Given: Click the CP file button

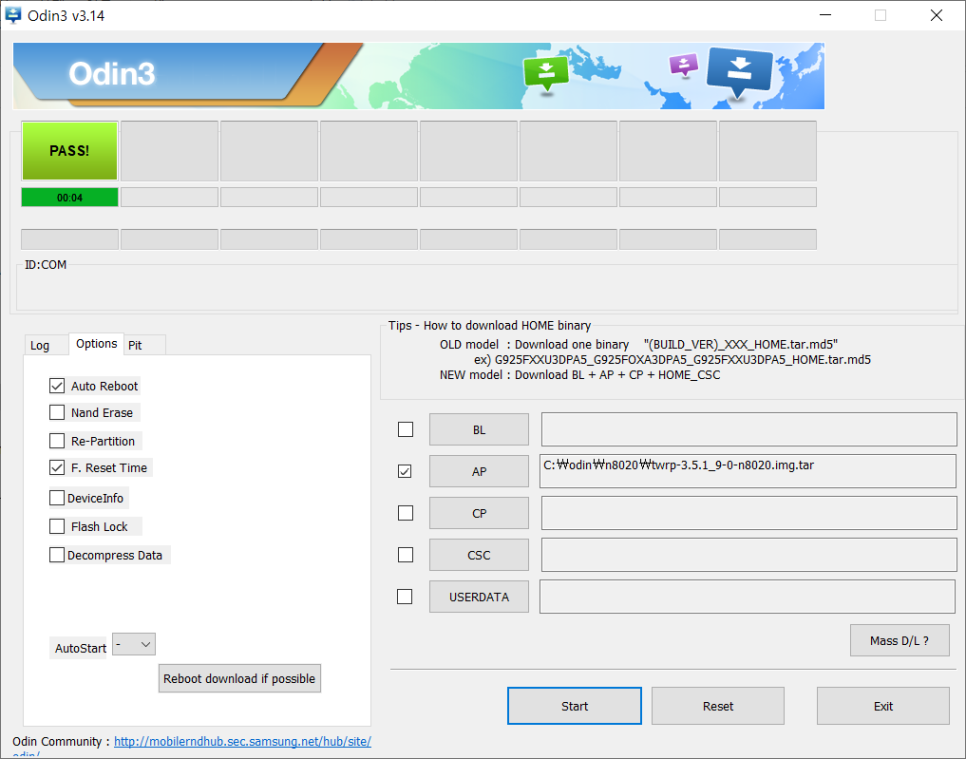Looking at the screenshot, I should [479, 513].
